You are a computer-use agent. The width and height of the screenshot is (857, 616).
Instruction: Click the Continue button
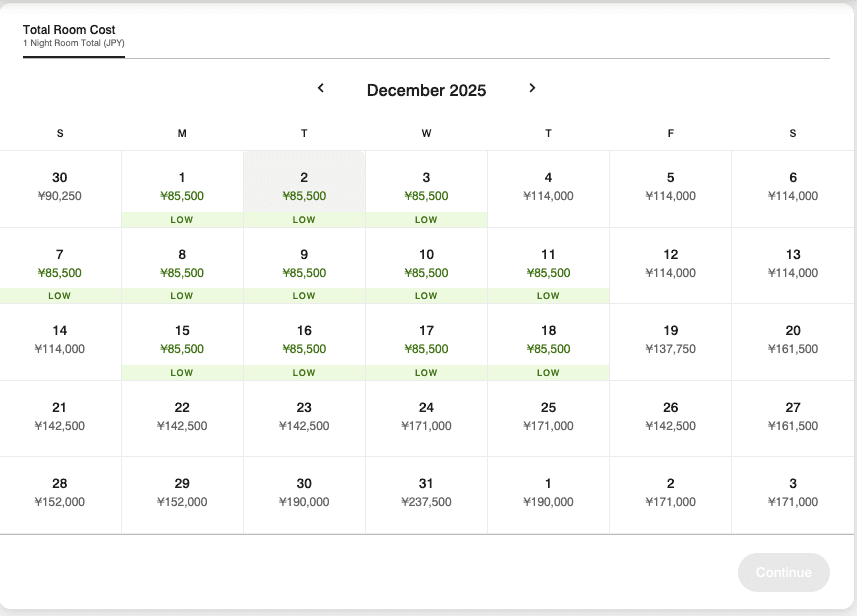point(783,572)
